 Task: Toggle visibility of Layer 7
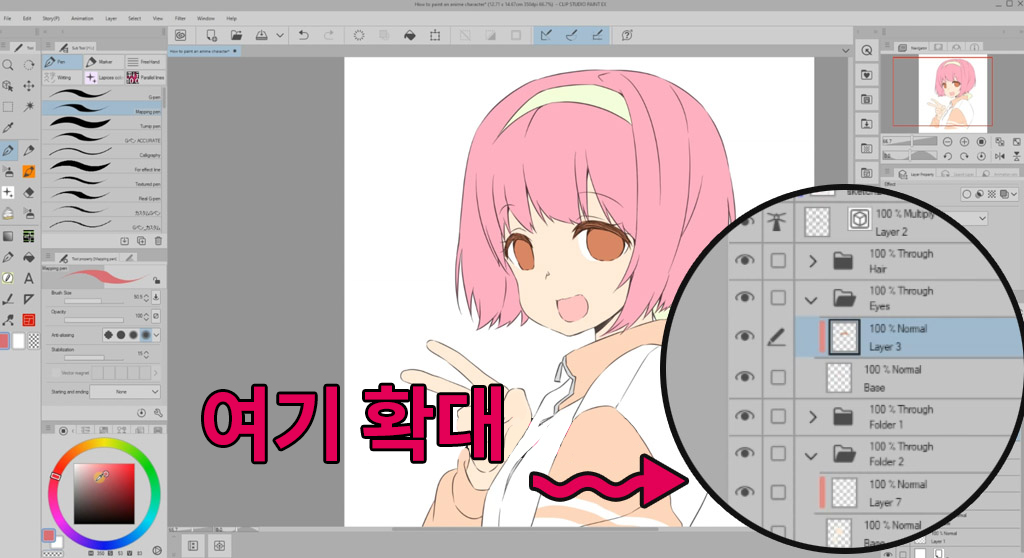click(x=742, y=491)
